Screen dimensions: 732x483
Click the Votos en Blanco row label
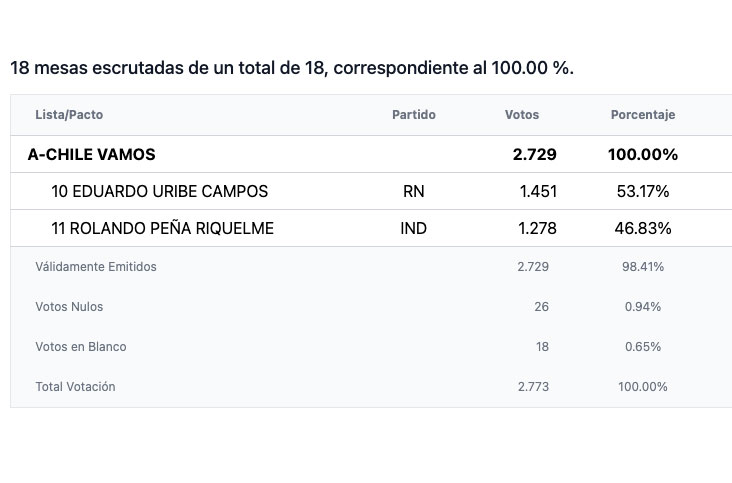[x=81, y=347]
